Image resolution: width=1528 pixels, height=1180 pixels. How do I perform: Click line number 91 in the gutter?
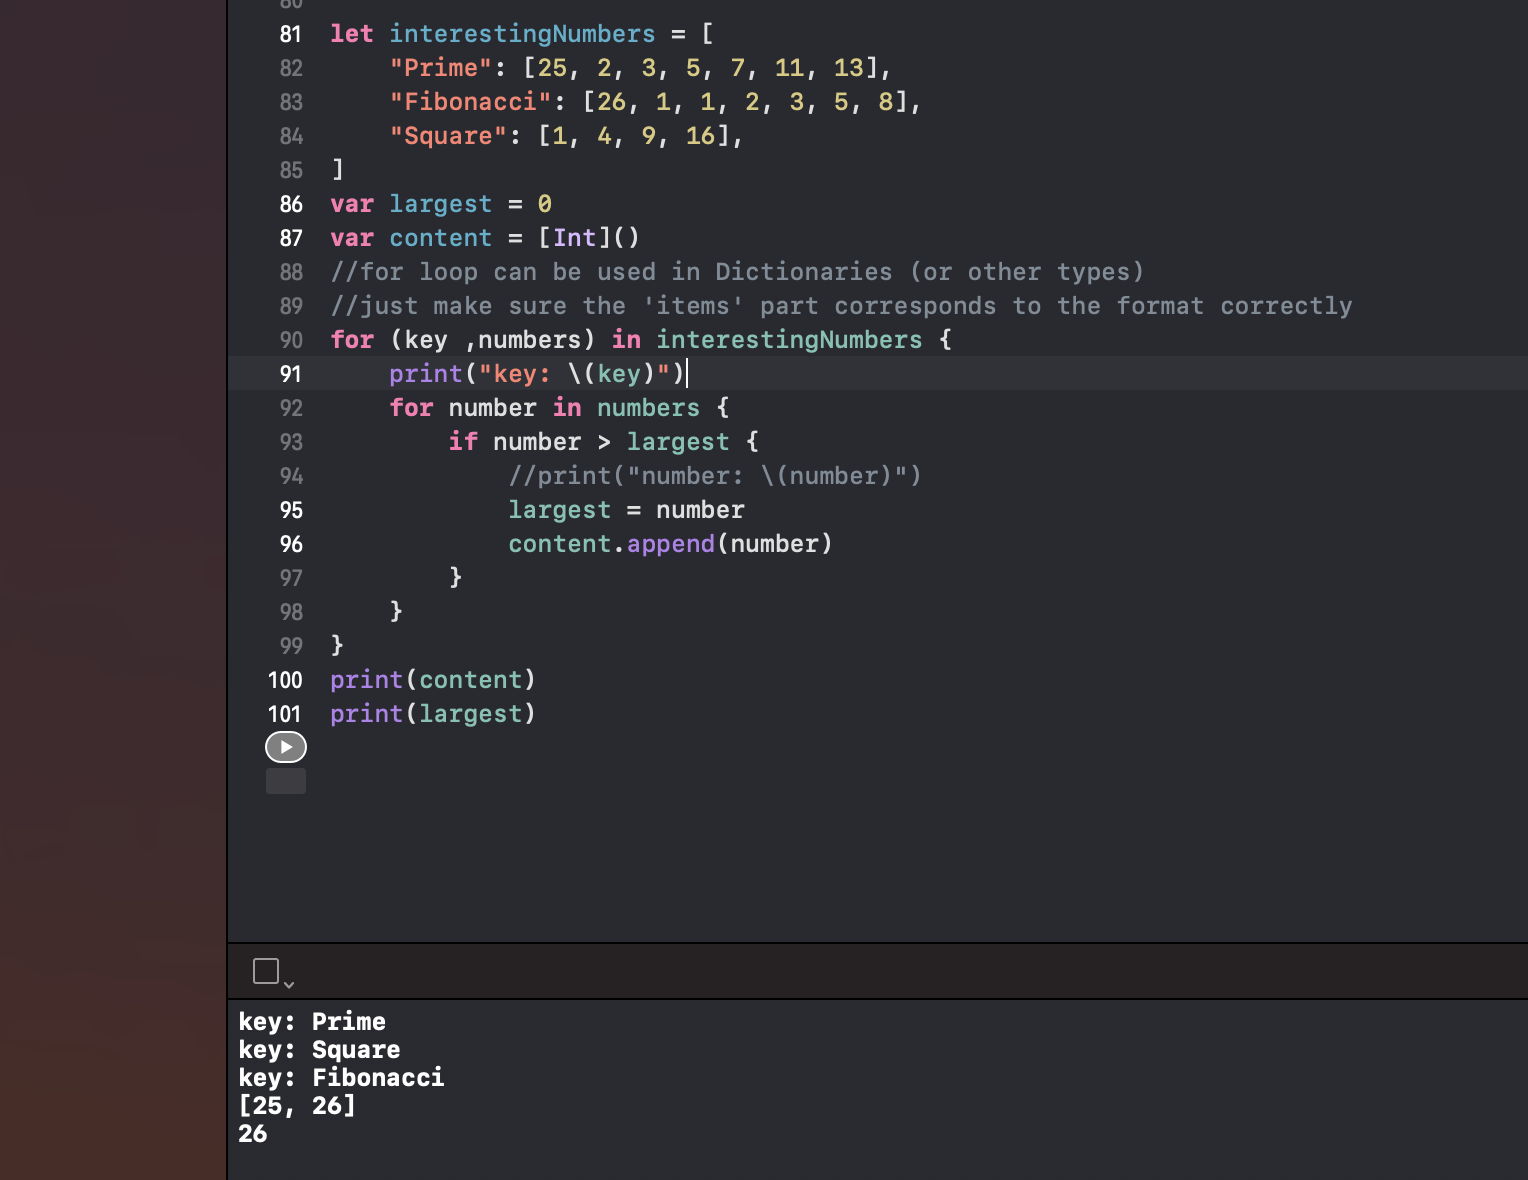coord(290,374)
